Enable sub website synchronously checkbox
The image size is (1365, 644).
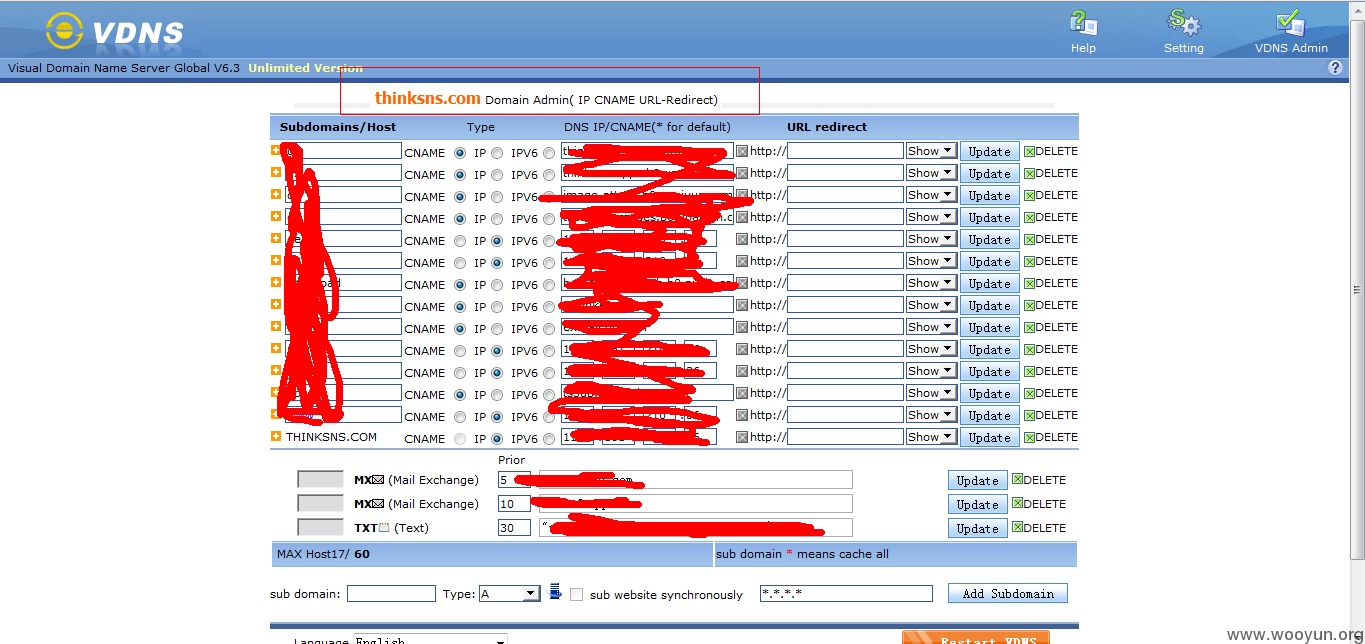coord(577,594)
